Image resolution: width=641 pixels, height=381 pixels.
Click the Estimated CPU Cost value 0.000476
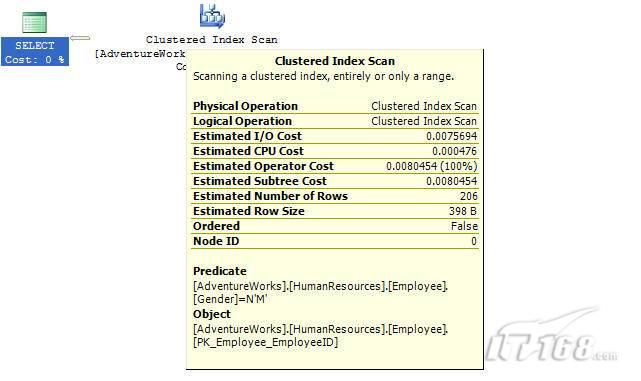pos(454,151)
